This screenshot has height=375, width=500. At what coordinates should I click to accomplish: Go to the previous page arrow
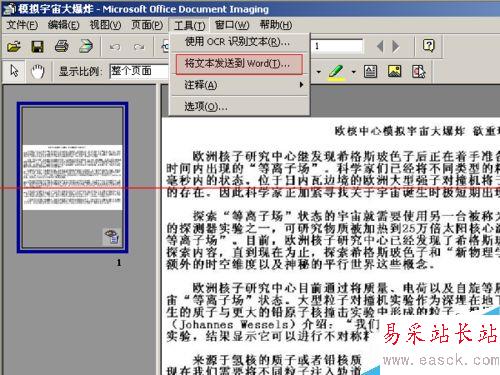click(380, 46)
